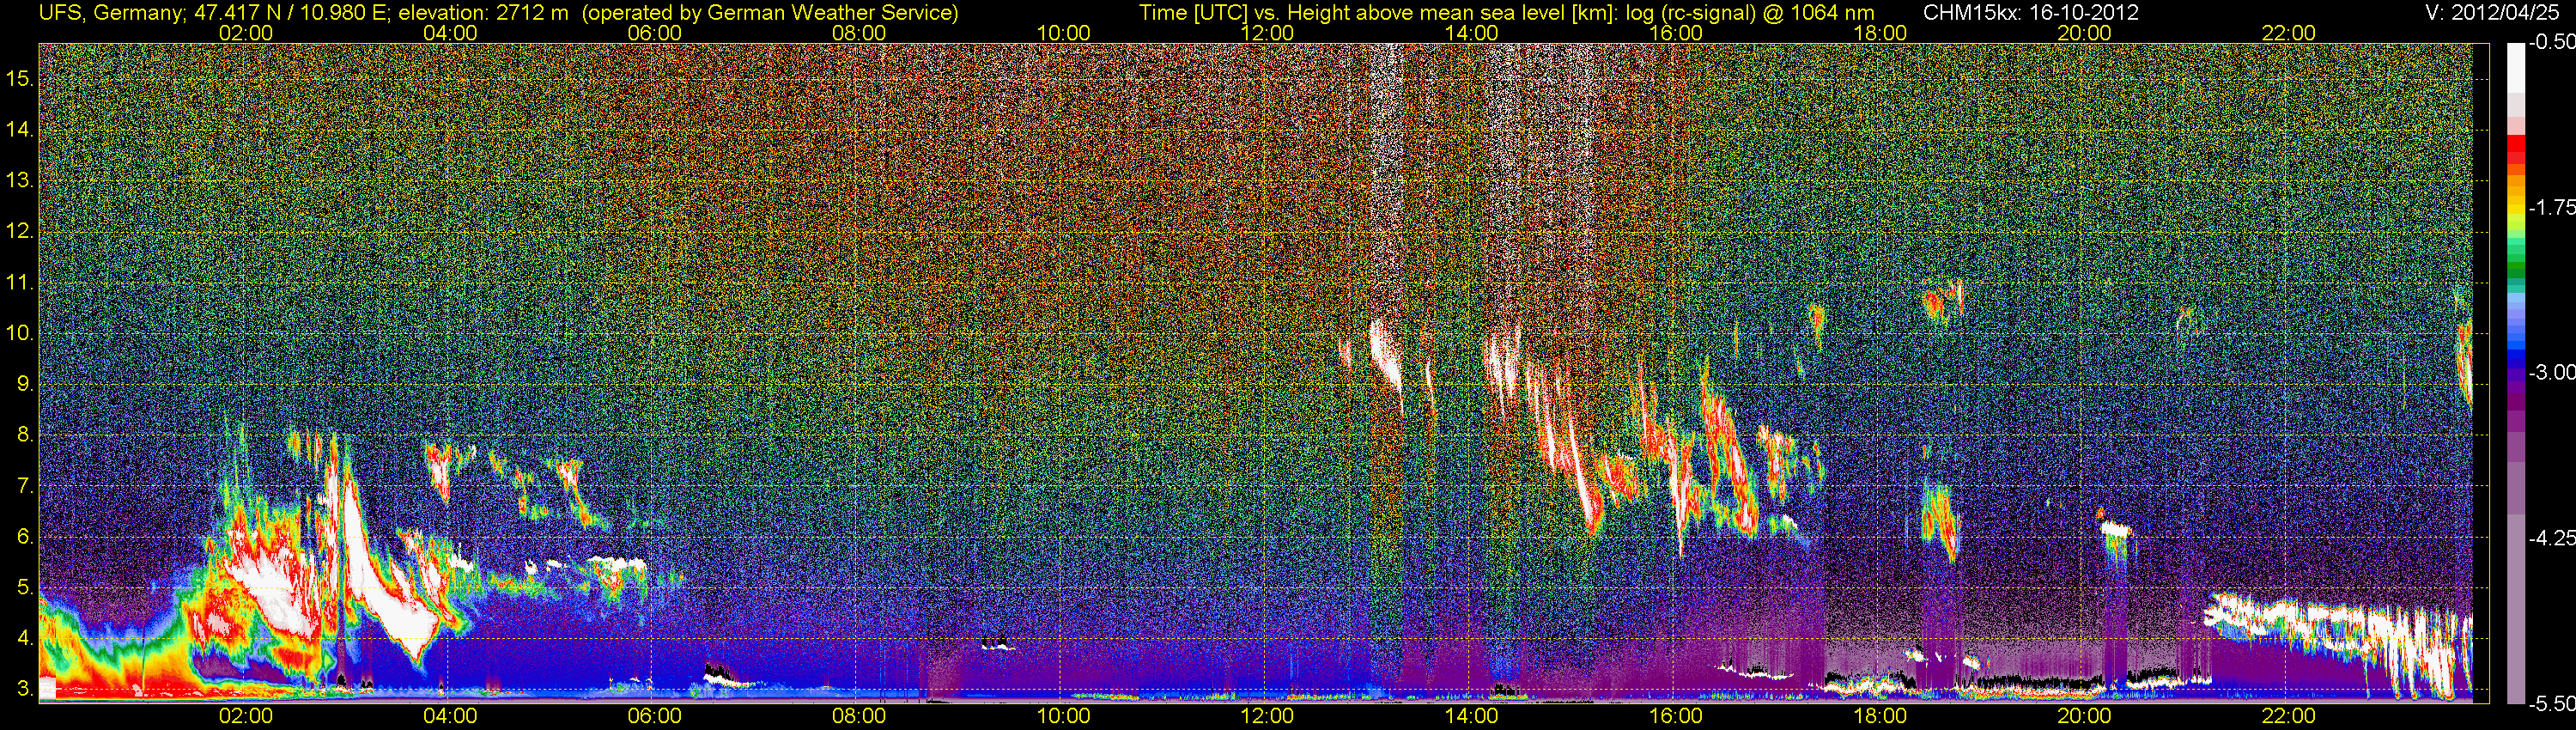Pick the 9 km height axis label
This screenshot has width=2576, height=730.
[x=25, y=385]
